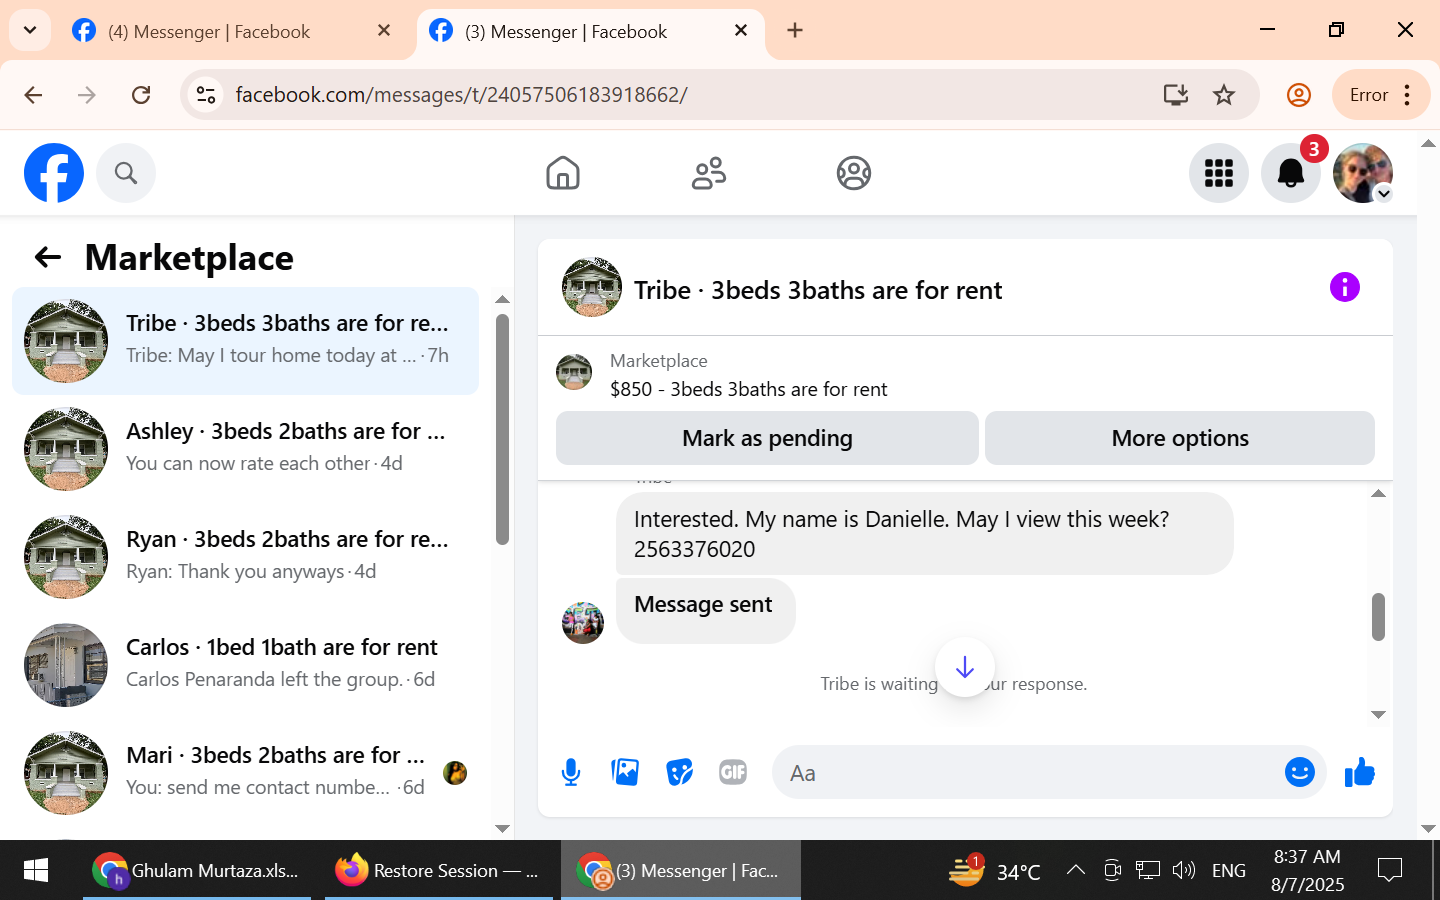Install the app from the address bar
1440x900 pixels.
pyautogui.click(x=1176, y=95)
